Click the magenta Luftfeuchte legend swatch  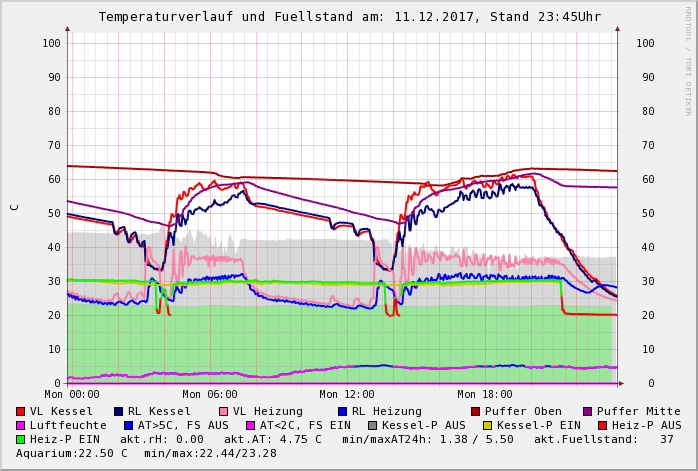[x=21, y=425]
